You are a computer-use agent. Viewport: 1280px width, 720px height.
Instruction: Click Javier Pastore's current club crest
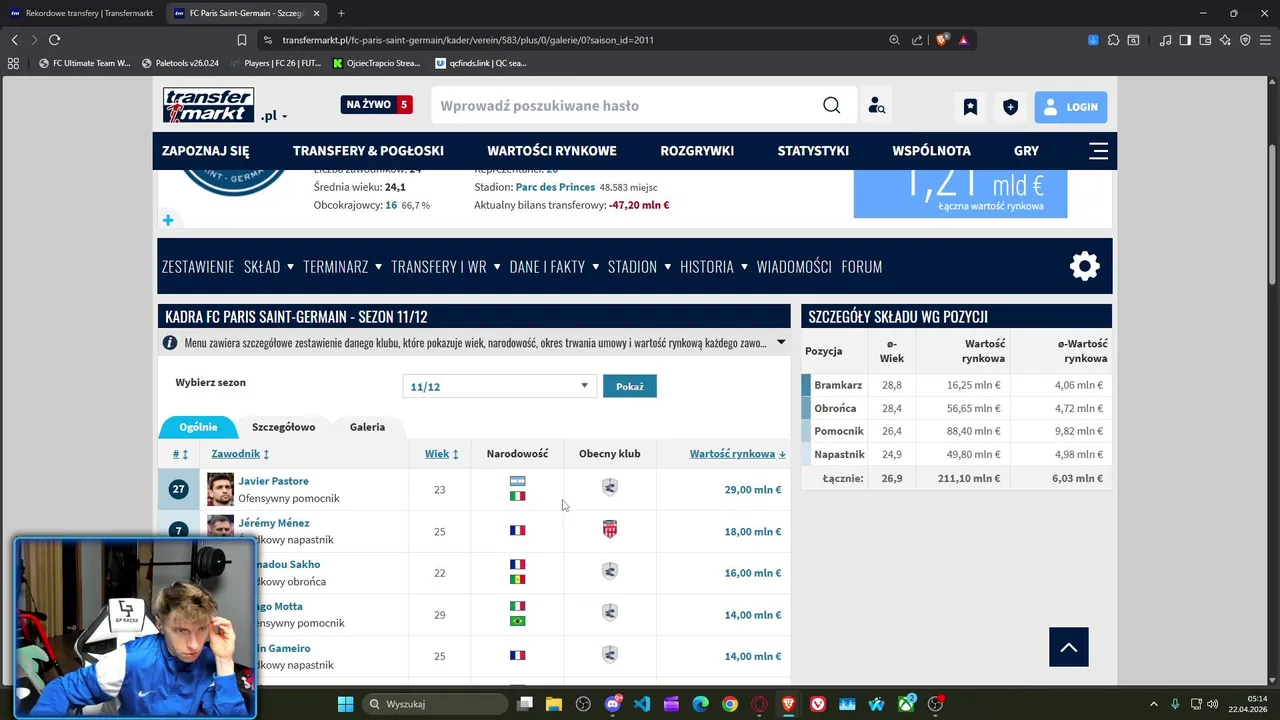pos(610,488)
